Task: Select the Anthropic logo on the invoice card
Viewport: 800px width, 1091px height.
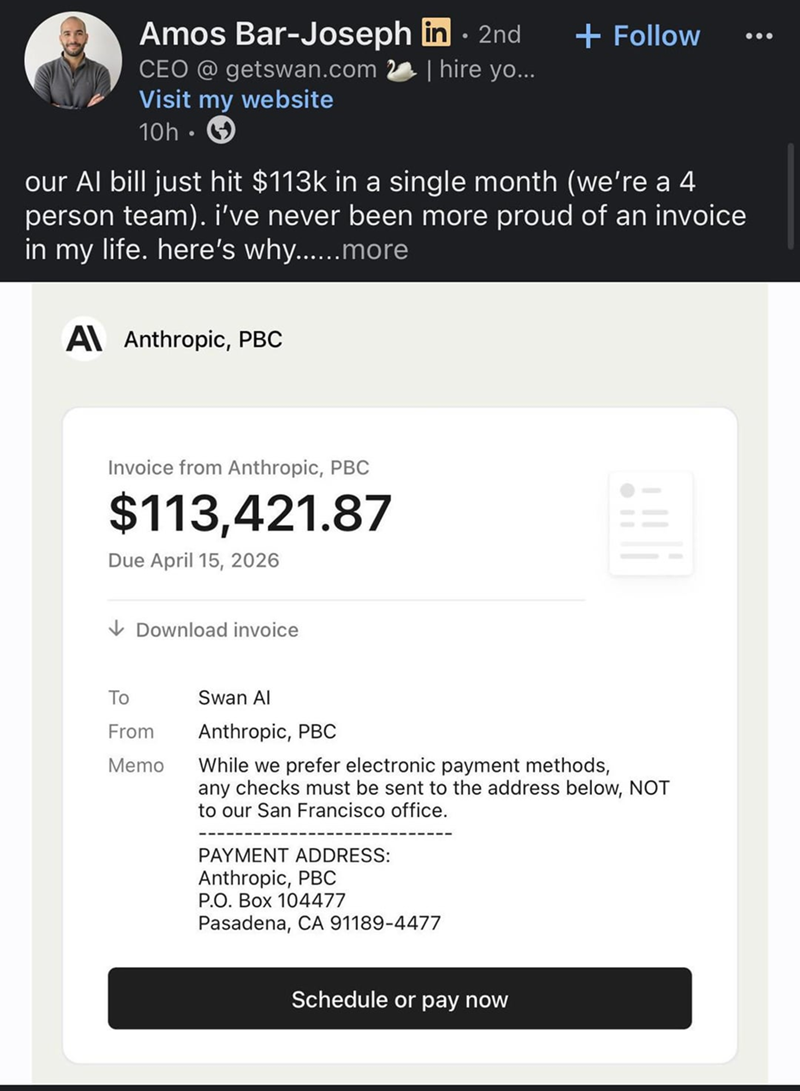Action: (82, 338)
